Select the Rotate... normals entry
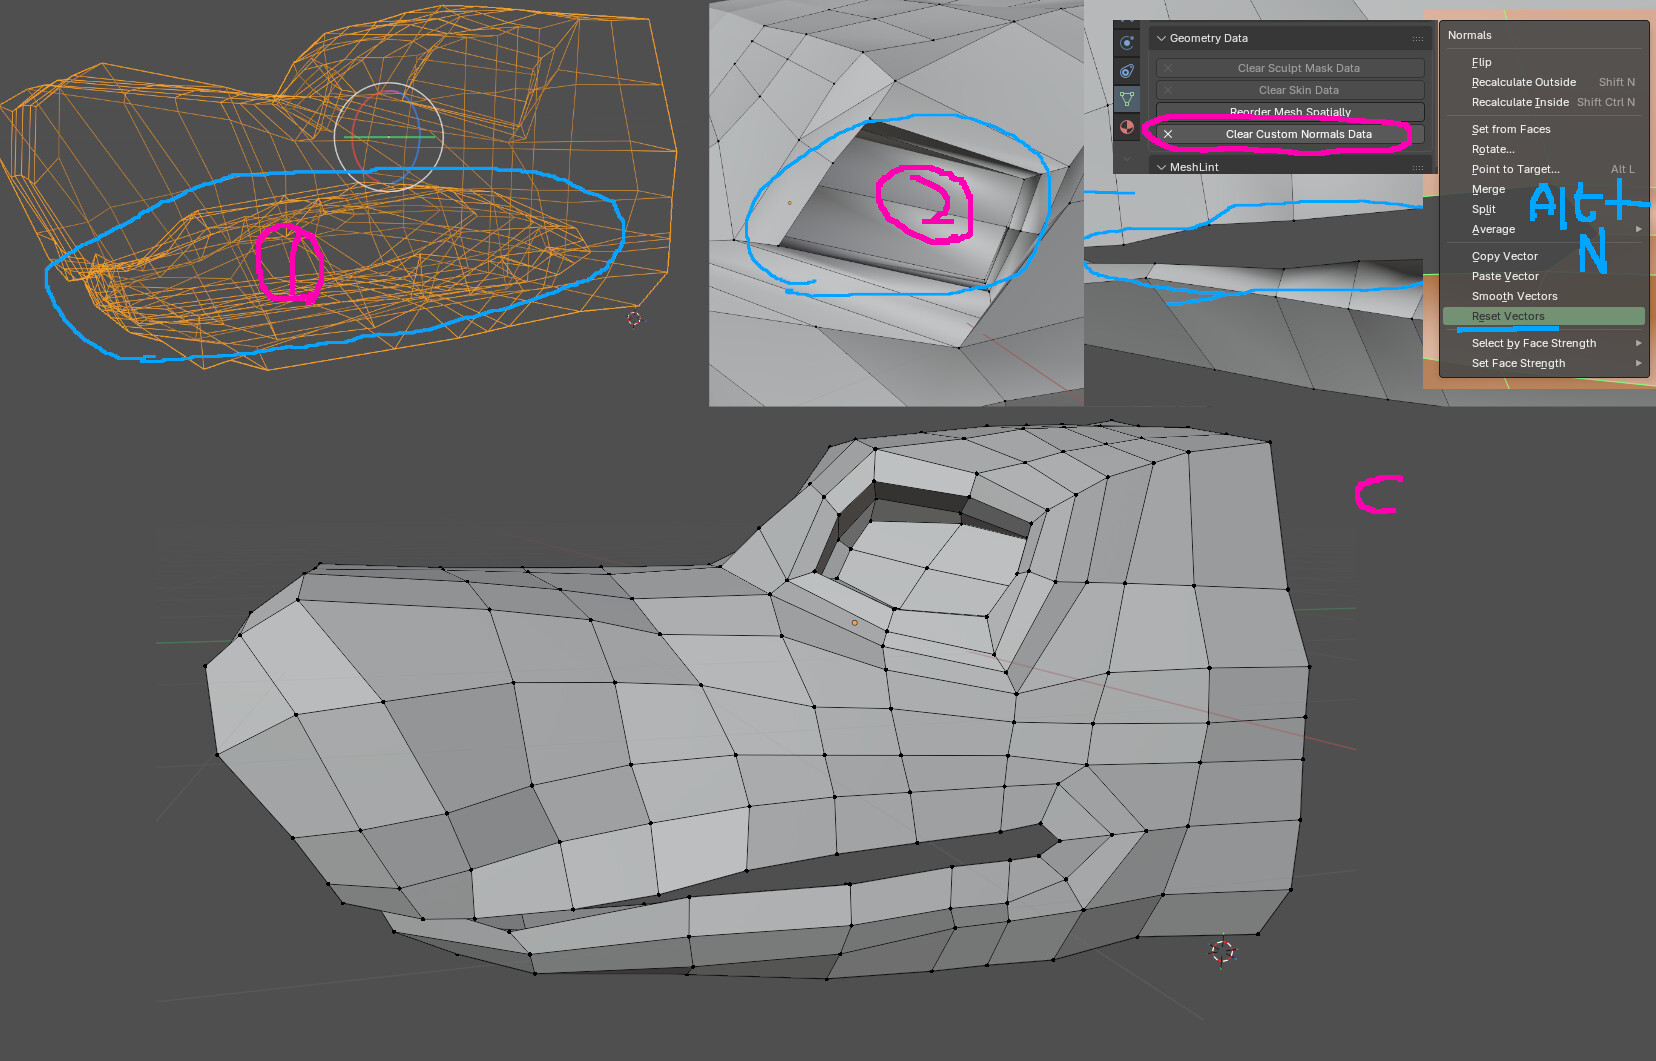1656x1061 pixels. (x=1544, y=149)
